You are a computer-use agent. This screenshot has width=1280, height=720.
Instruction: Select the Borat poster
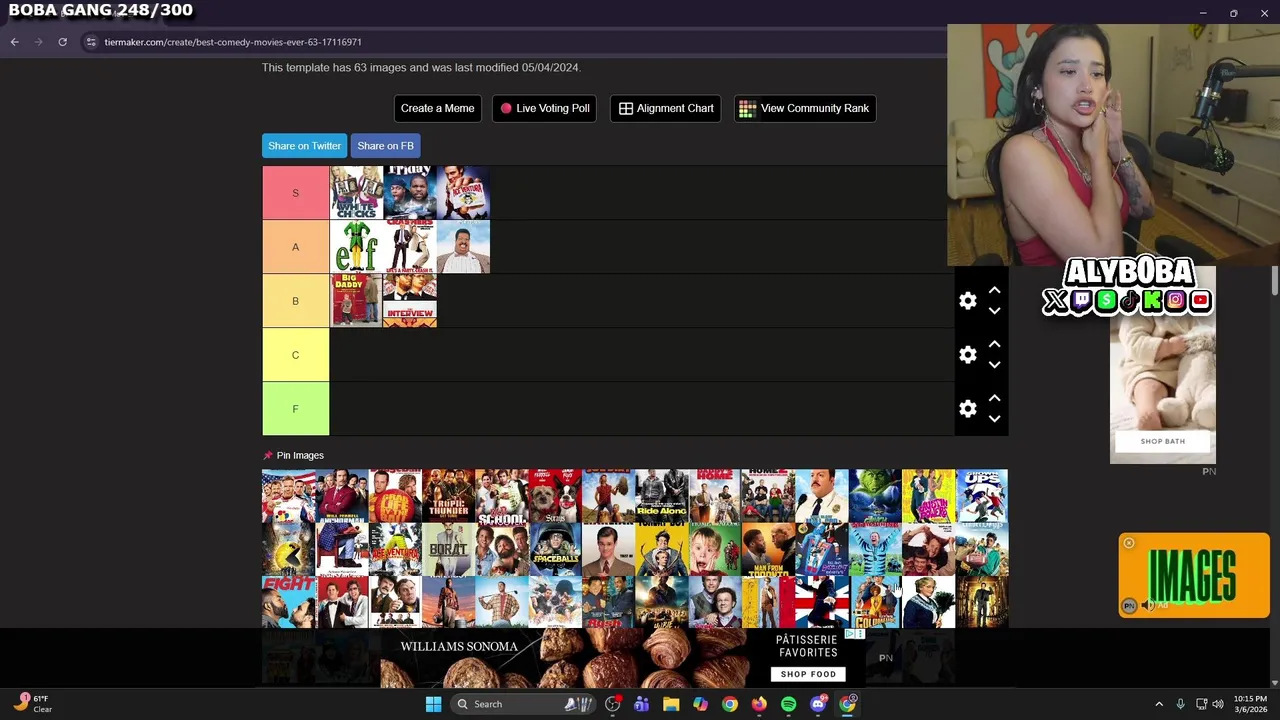point(448,550)
